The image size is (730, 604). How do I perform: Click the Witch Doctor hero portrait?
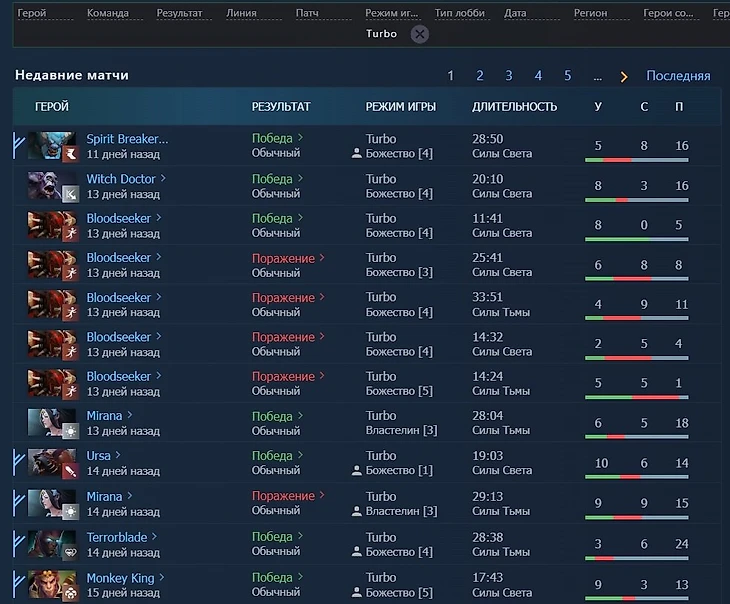[51, 186]
